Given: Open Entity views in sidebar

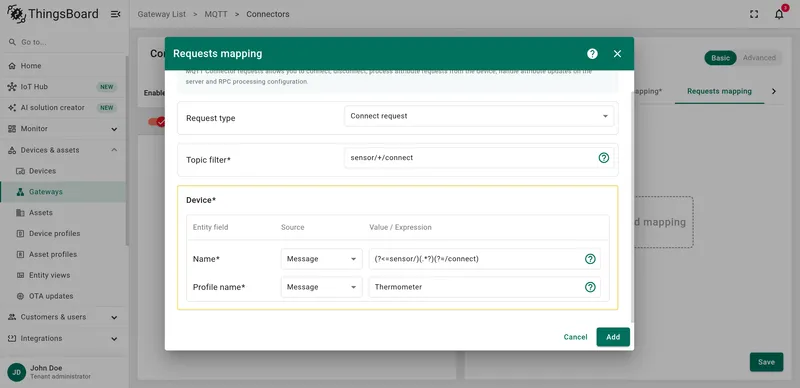Looking at the screenshot, I should [x=64, y=275].
